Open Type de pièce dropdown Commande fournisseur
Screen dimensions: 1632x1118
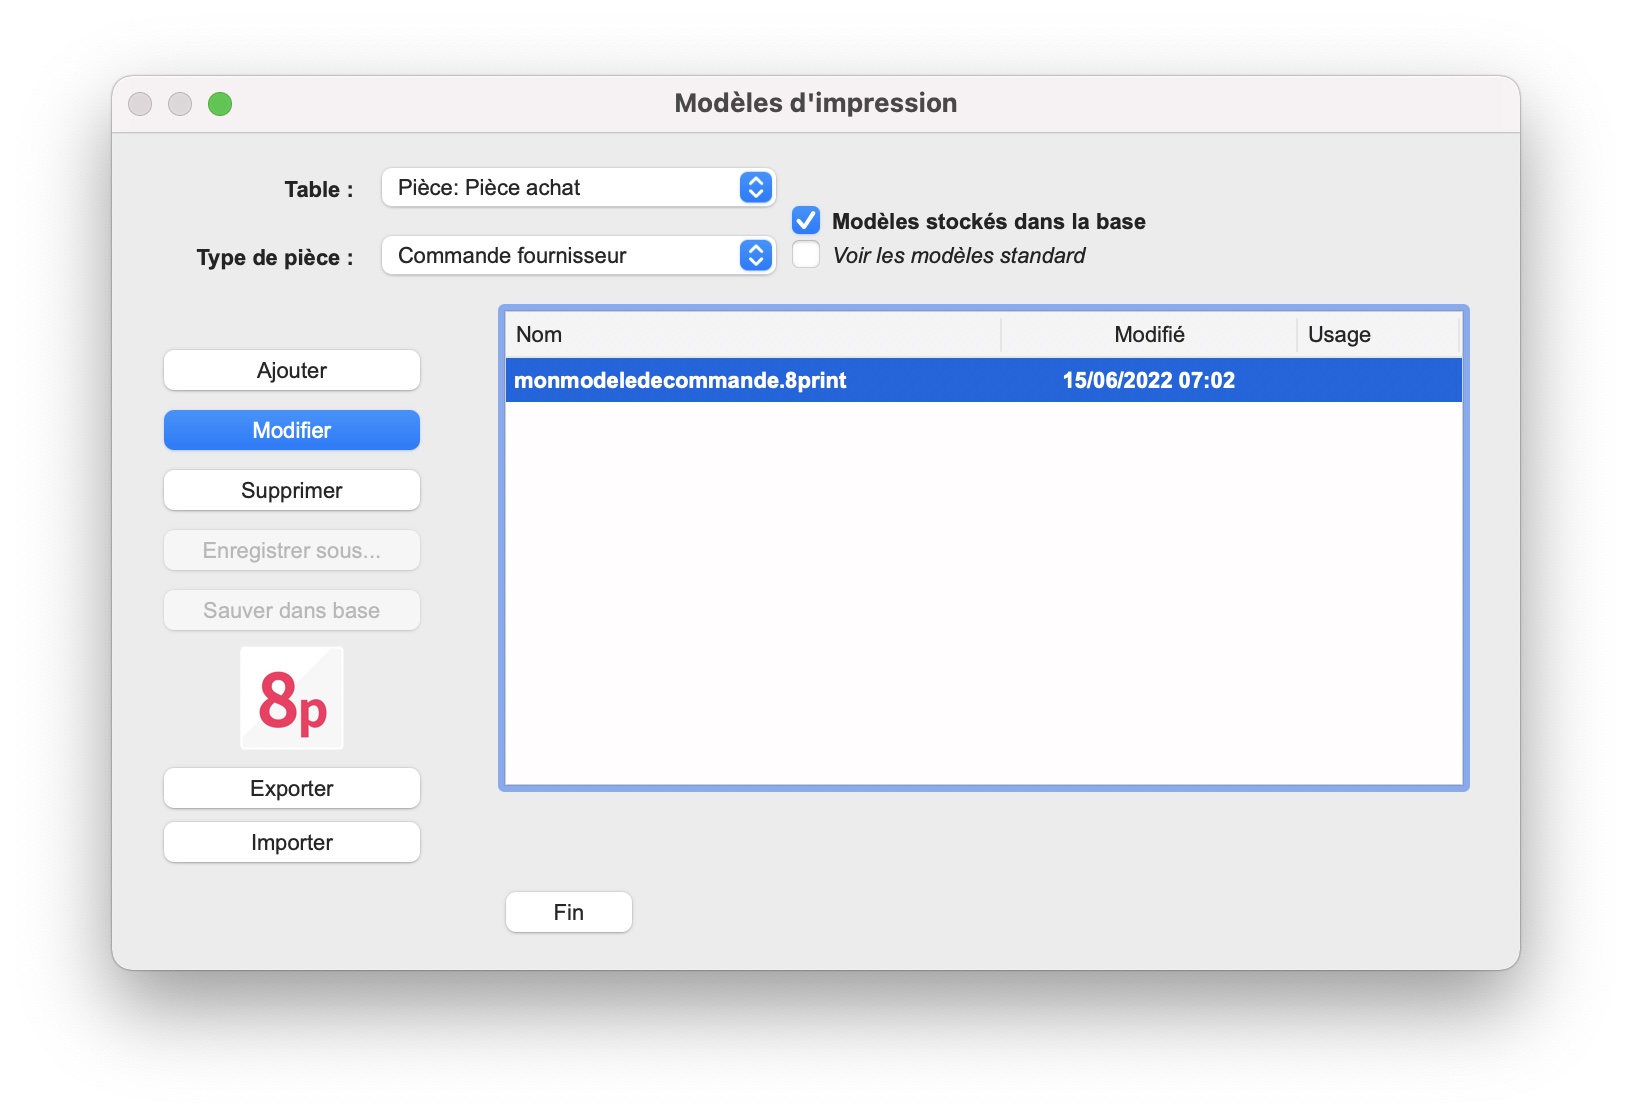[x=578, y=255]
